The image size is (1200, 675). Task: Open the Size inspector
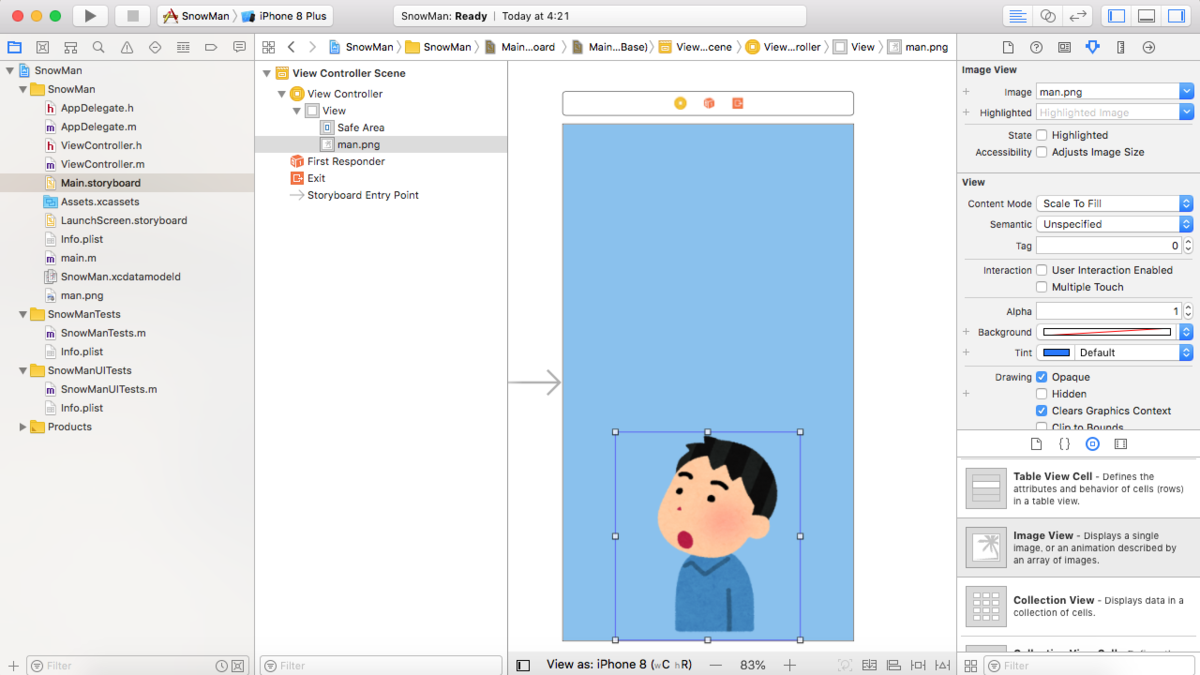click(1120, 47)
